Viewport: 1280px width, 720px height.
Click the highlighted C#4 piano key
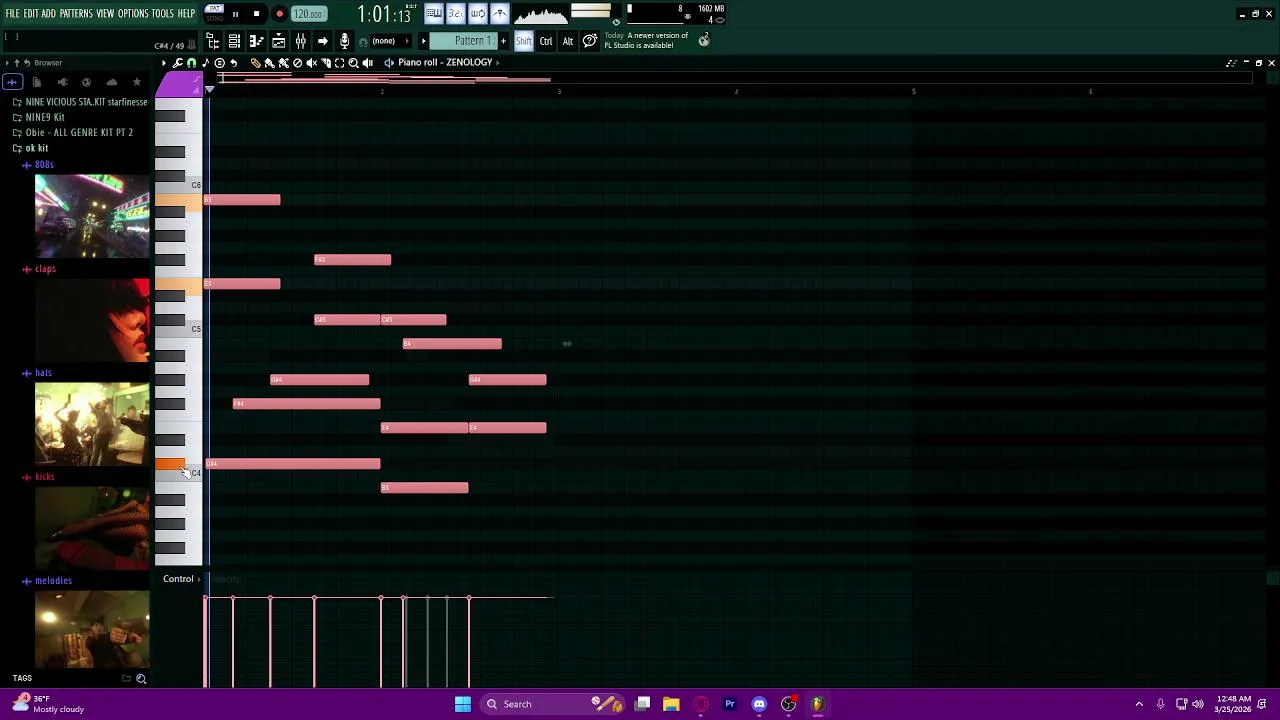(x=170, y=464)
